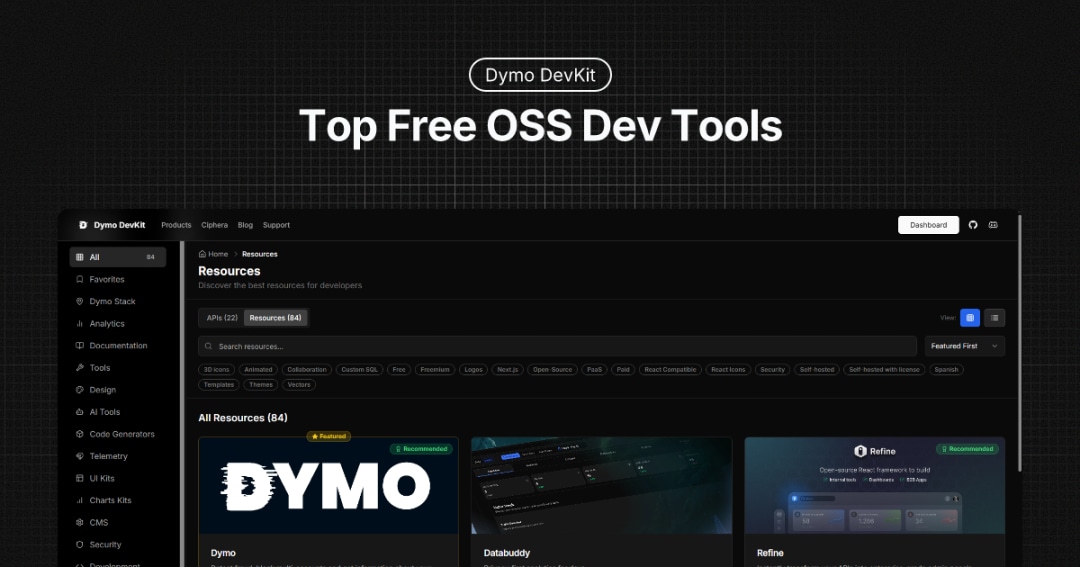
Task: Expand the Ciphera navigation item
Action: click(x=214, y=225)
